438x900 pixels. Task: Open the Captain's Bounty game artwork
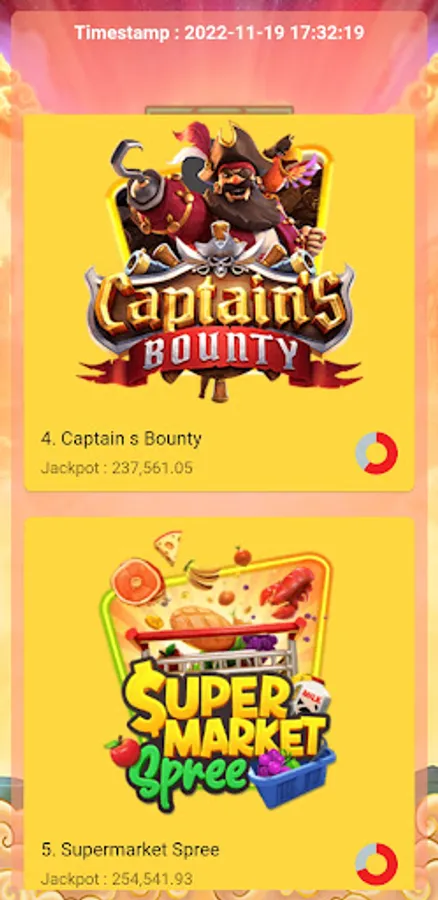pos(219,261)
